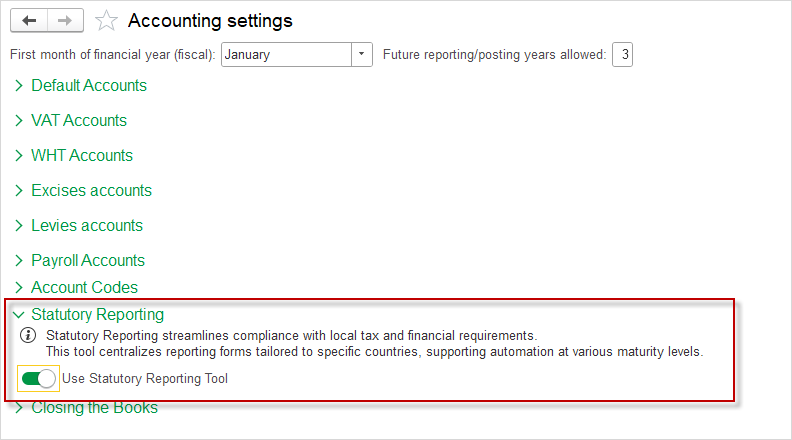Open the Excises accounts section
Viewport: 792px width, 440px height.
[91, 190]
